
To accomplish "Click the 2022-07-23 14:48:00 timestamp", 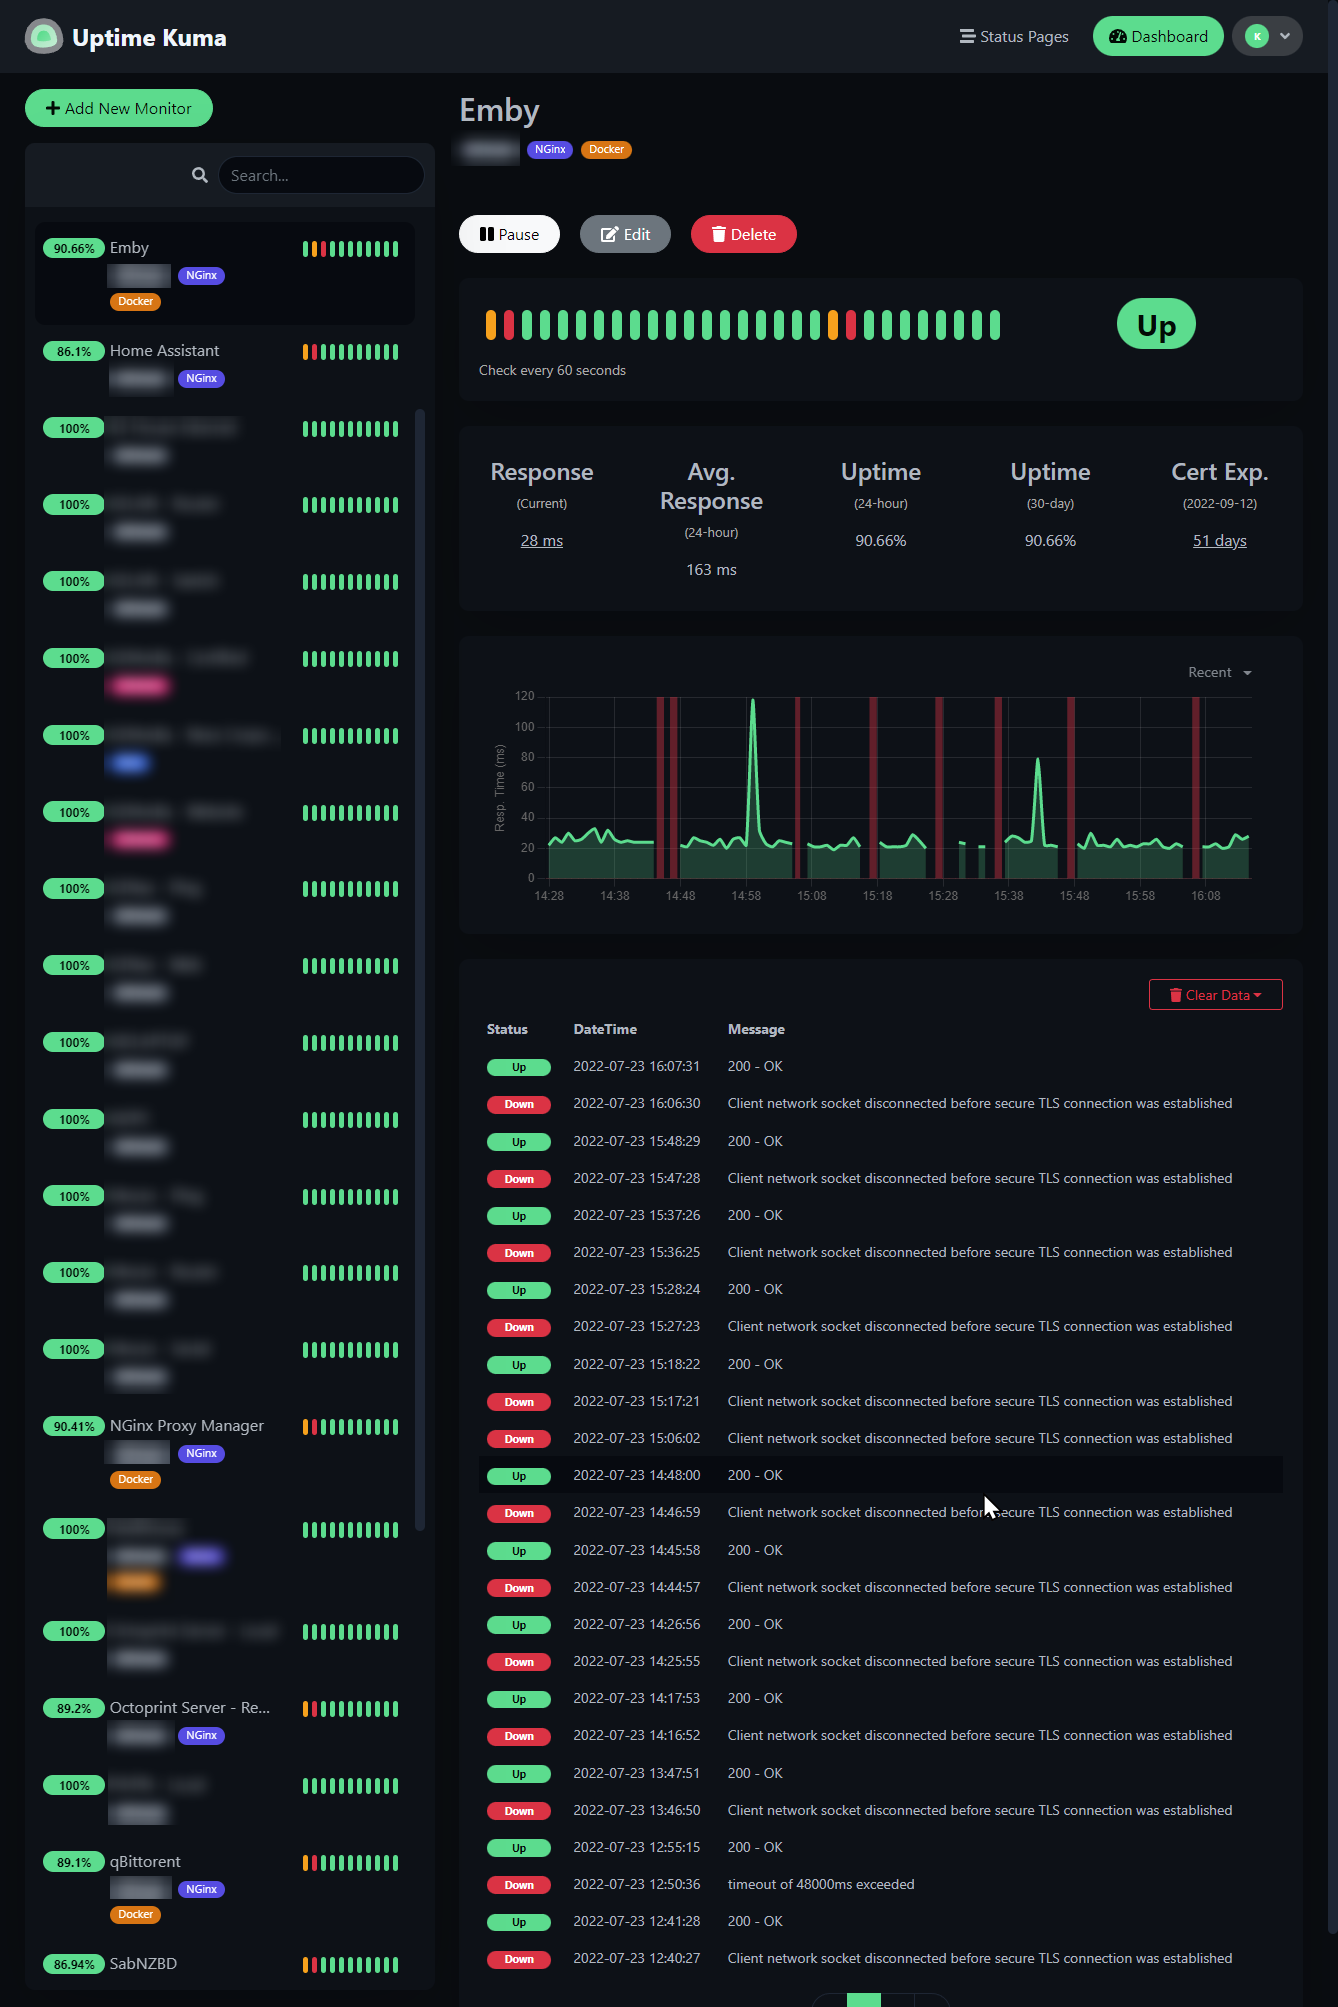I will (x=637, y=1476).
